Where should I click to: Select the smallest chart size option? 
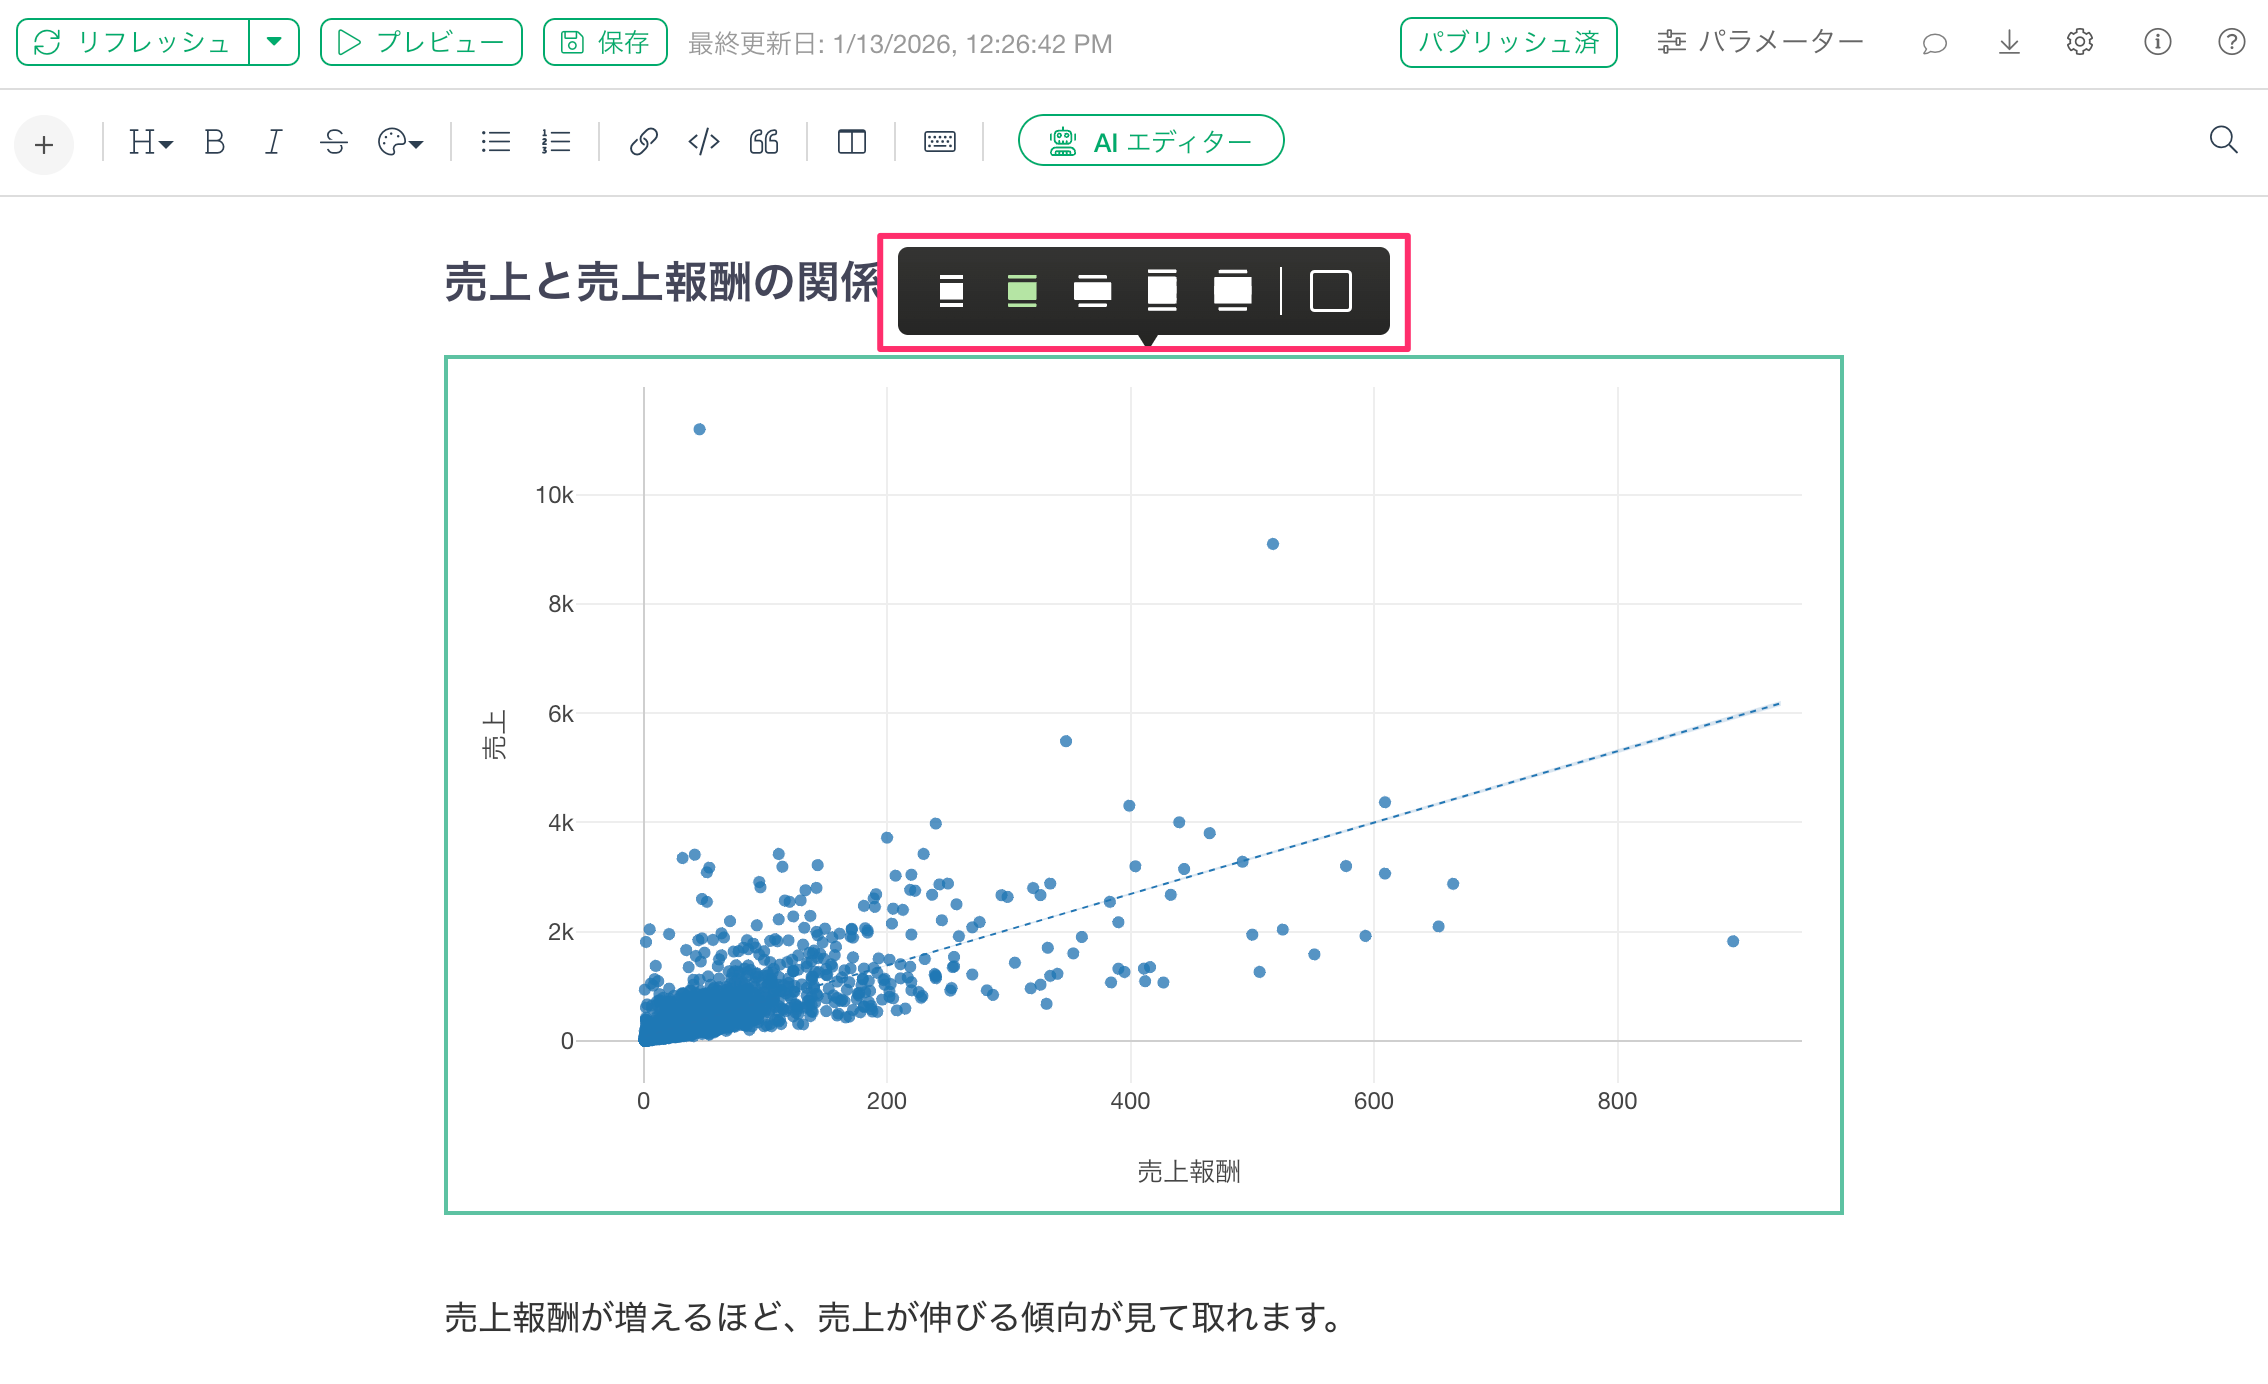point(951,291)
